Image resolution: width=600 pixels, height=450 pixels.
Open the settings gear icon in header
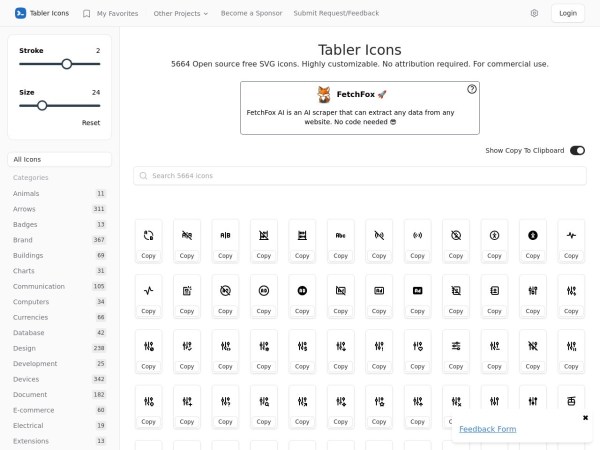(534, 14)
